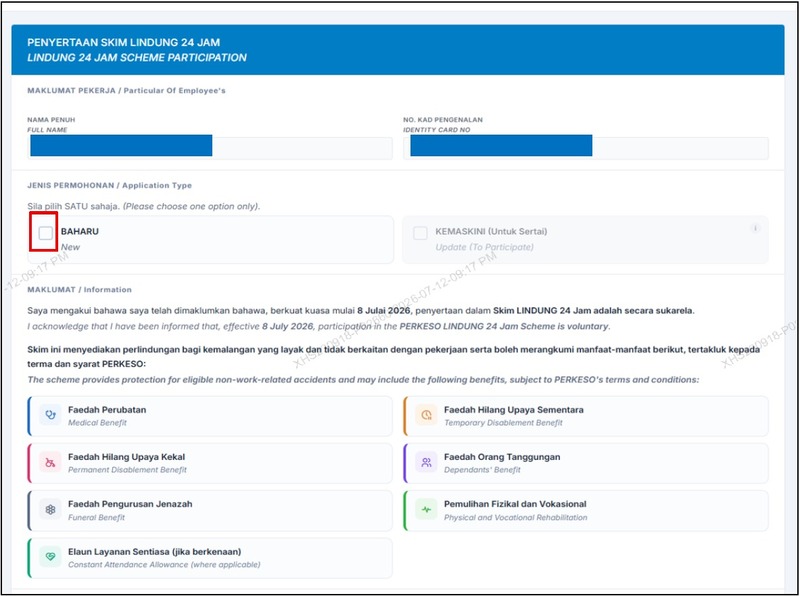Tick the BAHARU (New) checkbox
800x596 pixels.
[x=46, y=233]
